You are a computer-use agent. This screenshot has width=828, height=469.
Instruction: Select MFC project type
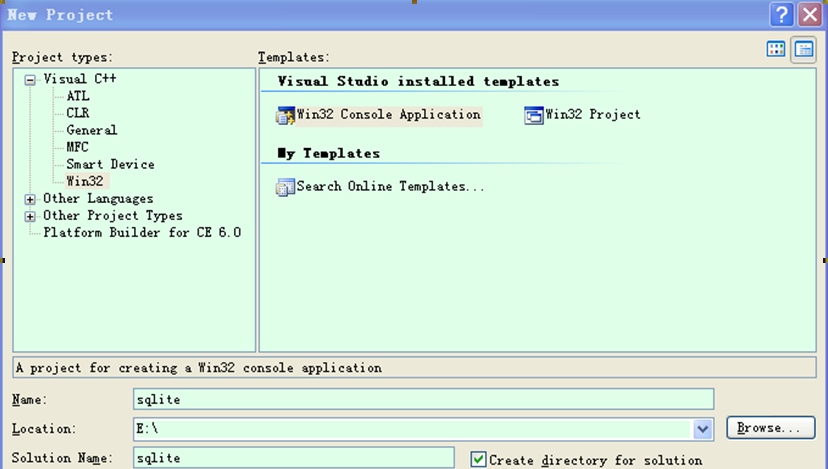pyautogui.click(x=77, y=147)
